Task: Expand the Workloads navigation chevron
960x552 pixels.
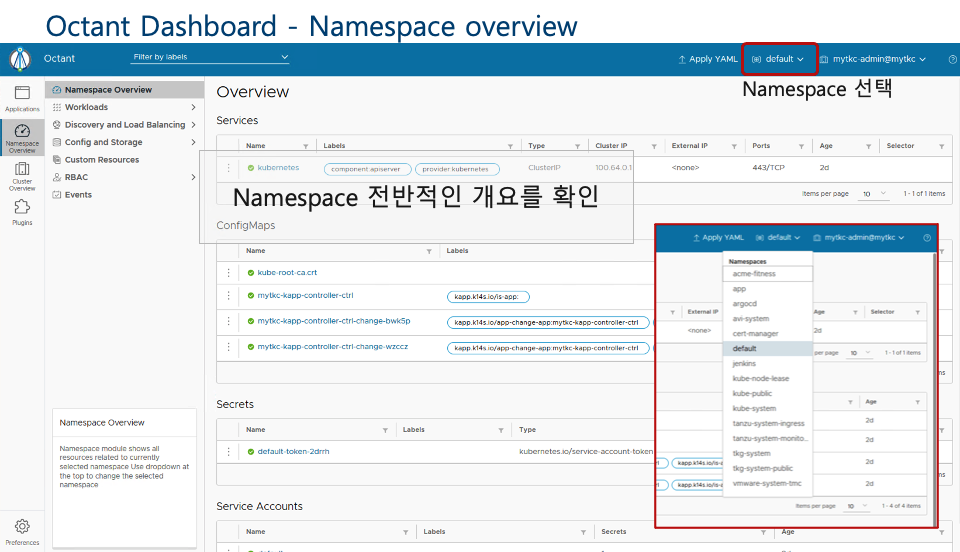Action: coord(193,107)
